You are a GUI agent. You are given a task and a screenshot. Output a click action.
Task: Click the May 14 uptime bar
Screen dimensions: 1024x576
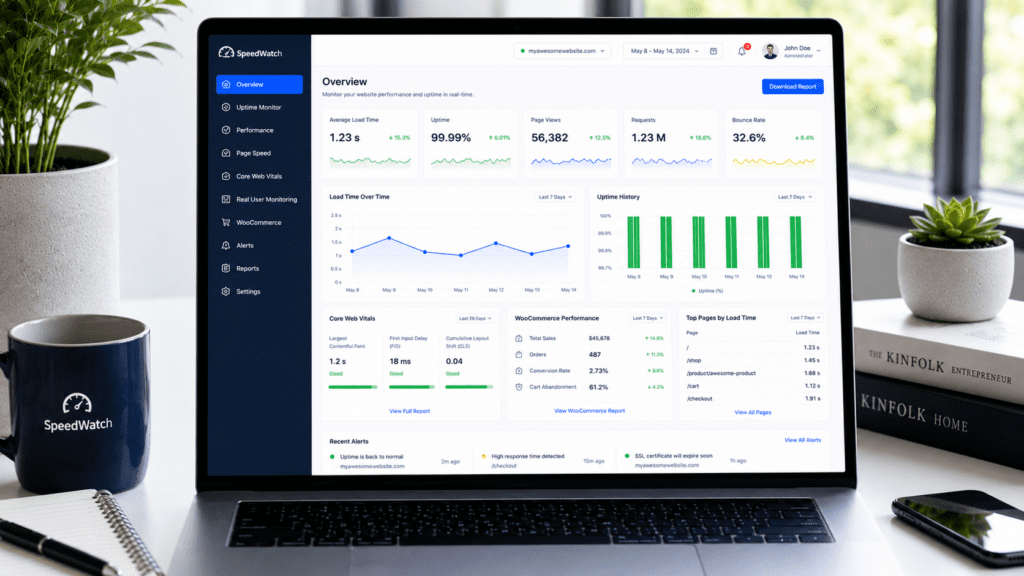click(795, 242)
